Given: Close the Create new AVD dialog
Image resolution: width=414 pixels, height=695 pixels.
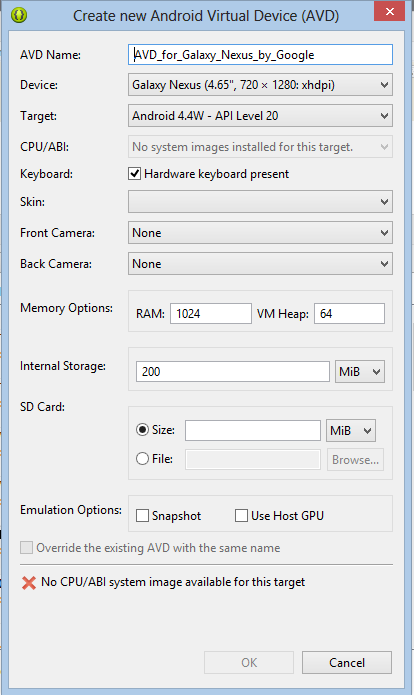Looking at the screenshot, I should coord(389,12).
